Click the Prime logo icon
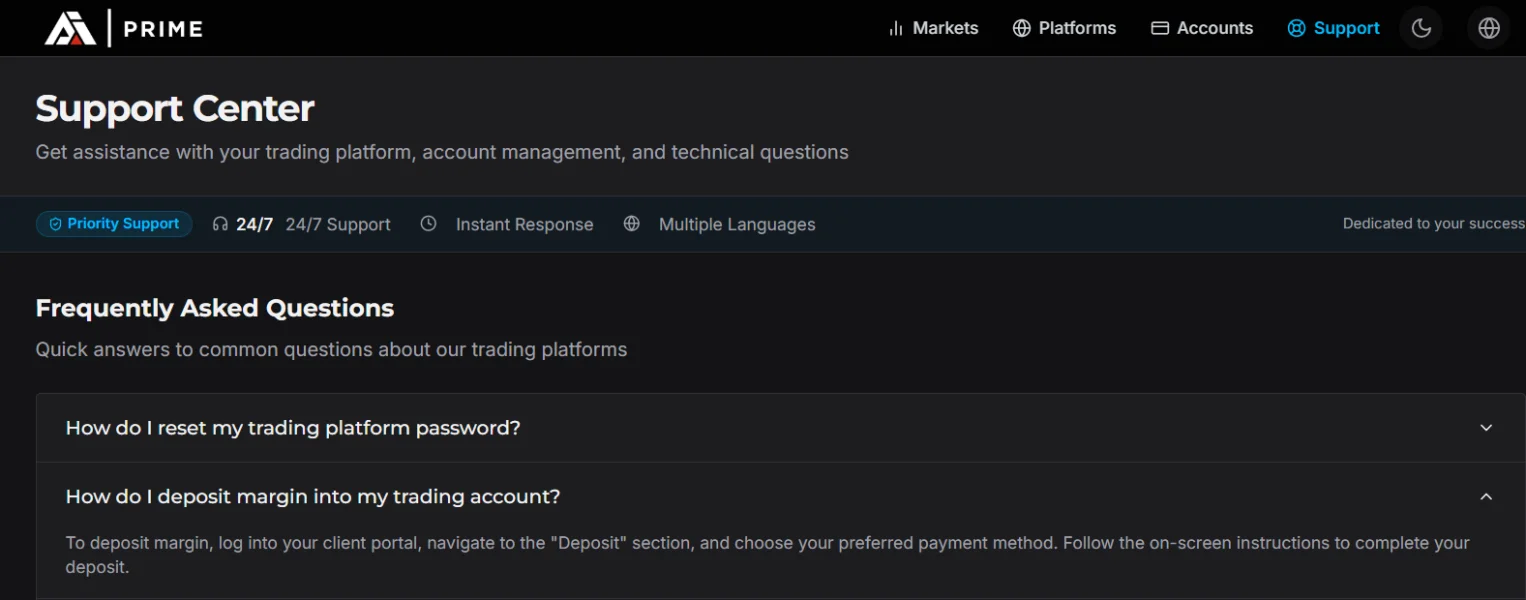1526x600 pixels. click(70, 28)
